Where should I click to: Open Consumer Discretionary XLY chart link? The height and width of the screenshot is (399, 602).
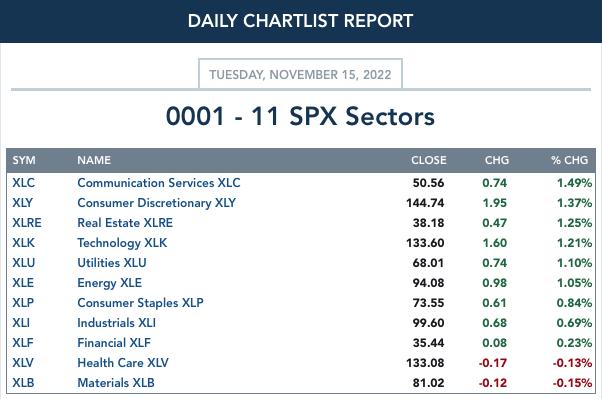[x=156, y=203]
